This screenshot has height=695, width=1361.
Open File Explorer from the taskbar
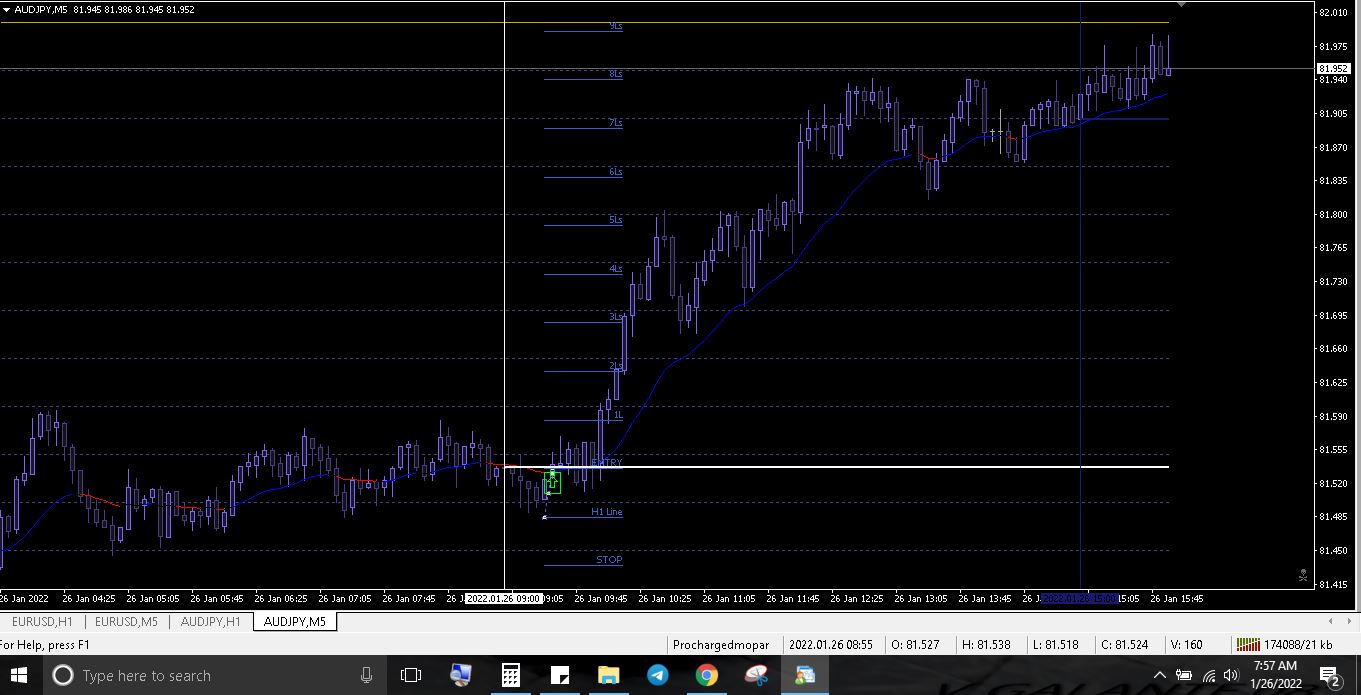pos(608,676)
